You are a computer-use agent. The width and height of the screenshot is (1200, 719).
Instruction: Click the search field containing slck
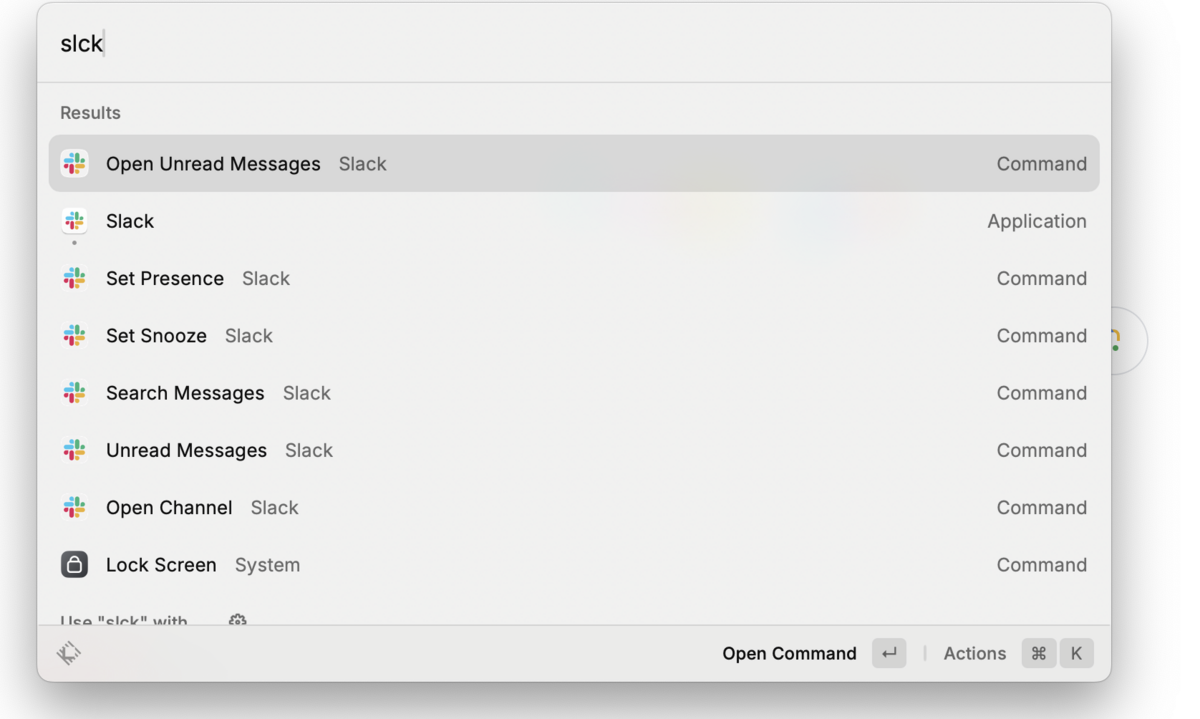(x=574, y=44)
